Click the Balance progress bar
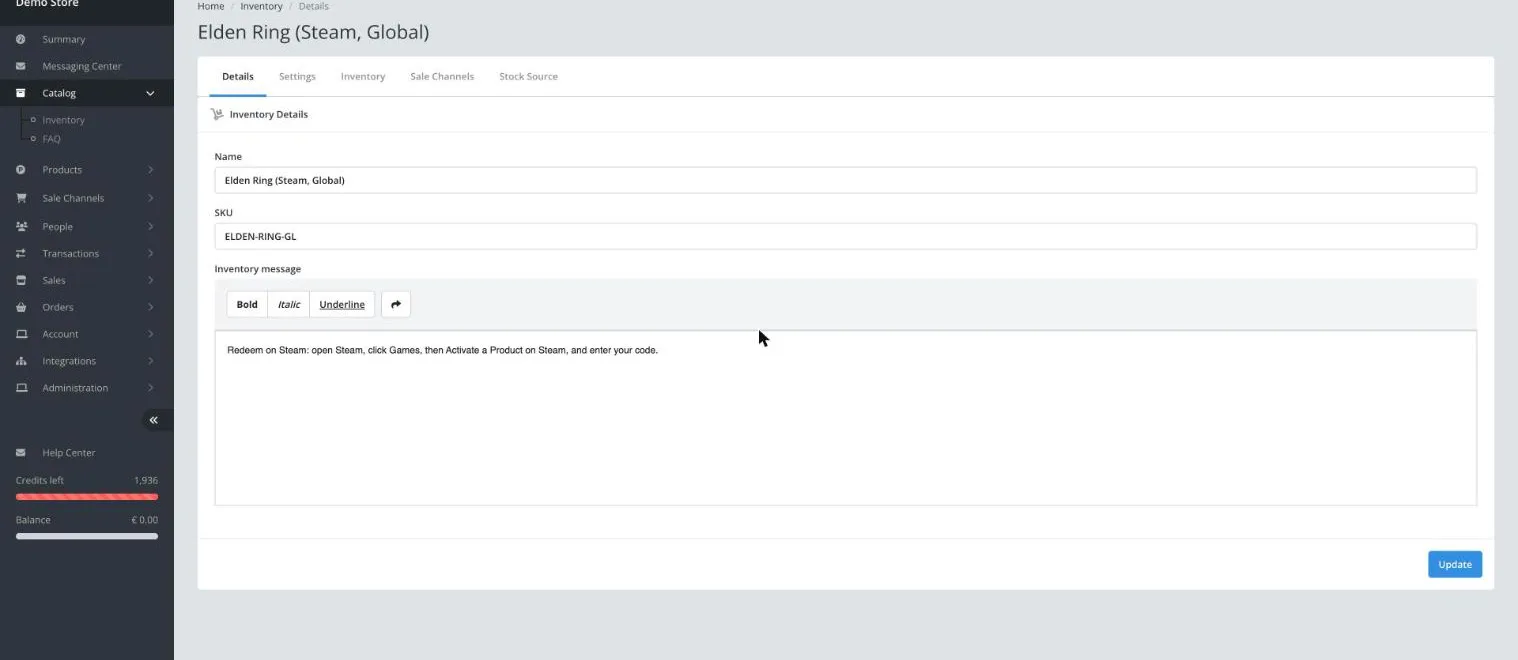 click(x=87, y=536)
